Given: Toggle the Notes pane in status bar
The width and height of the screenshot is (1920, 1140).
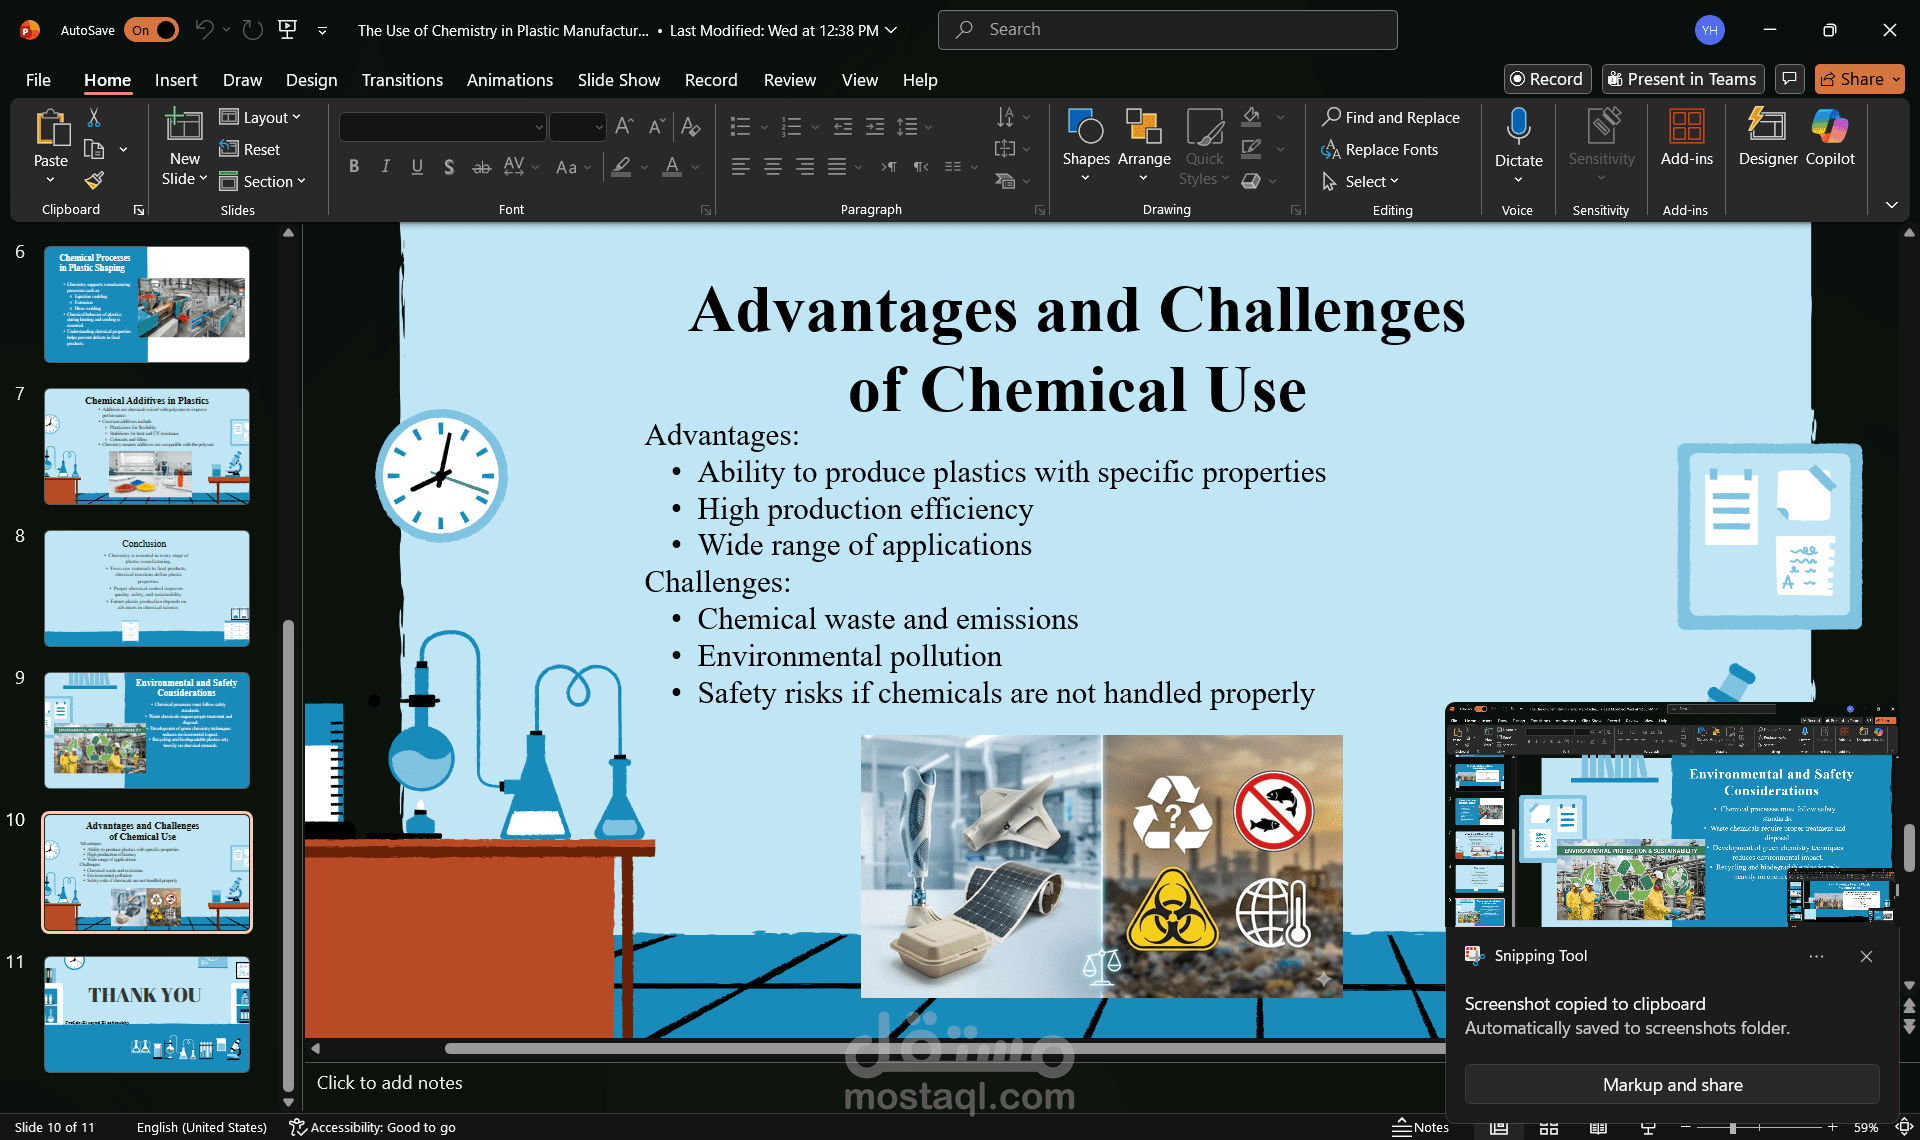Looking at the screenshot, I should [x=1420, y=1127].
